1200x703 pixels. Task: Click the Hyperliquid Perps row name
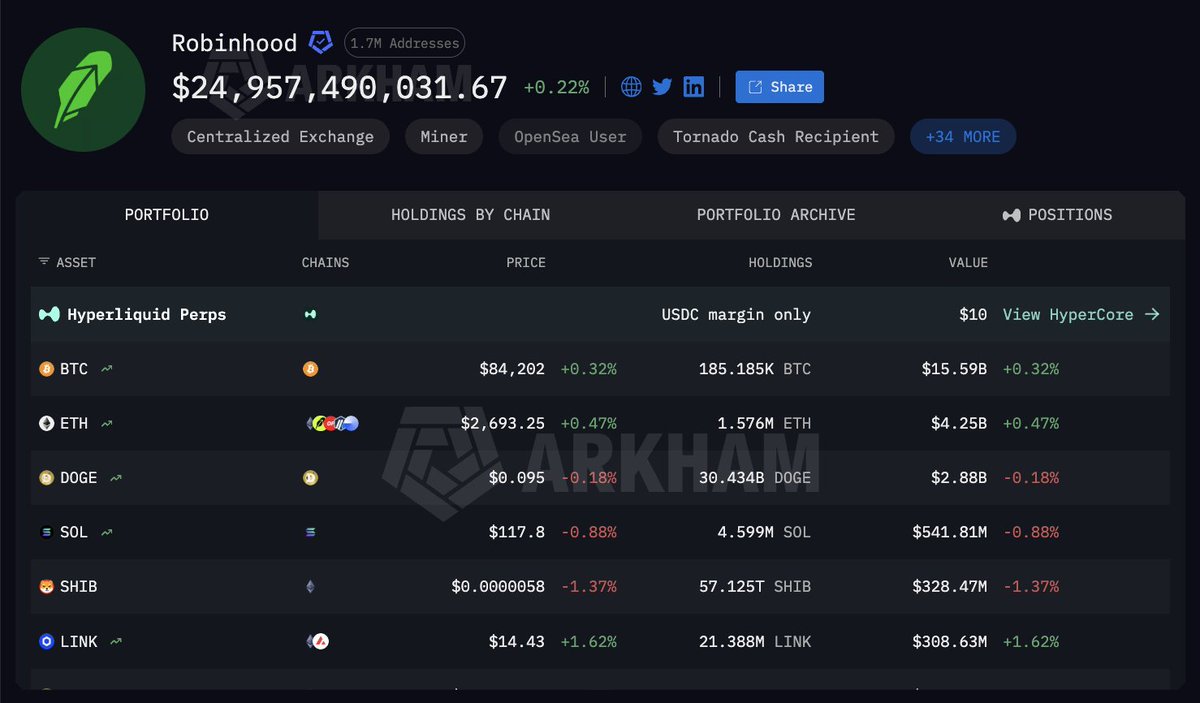click(x=147, y=314)
